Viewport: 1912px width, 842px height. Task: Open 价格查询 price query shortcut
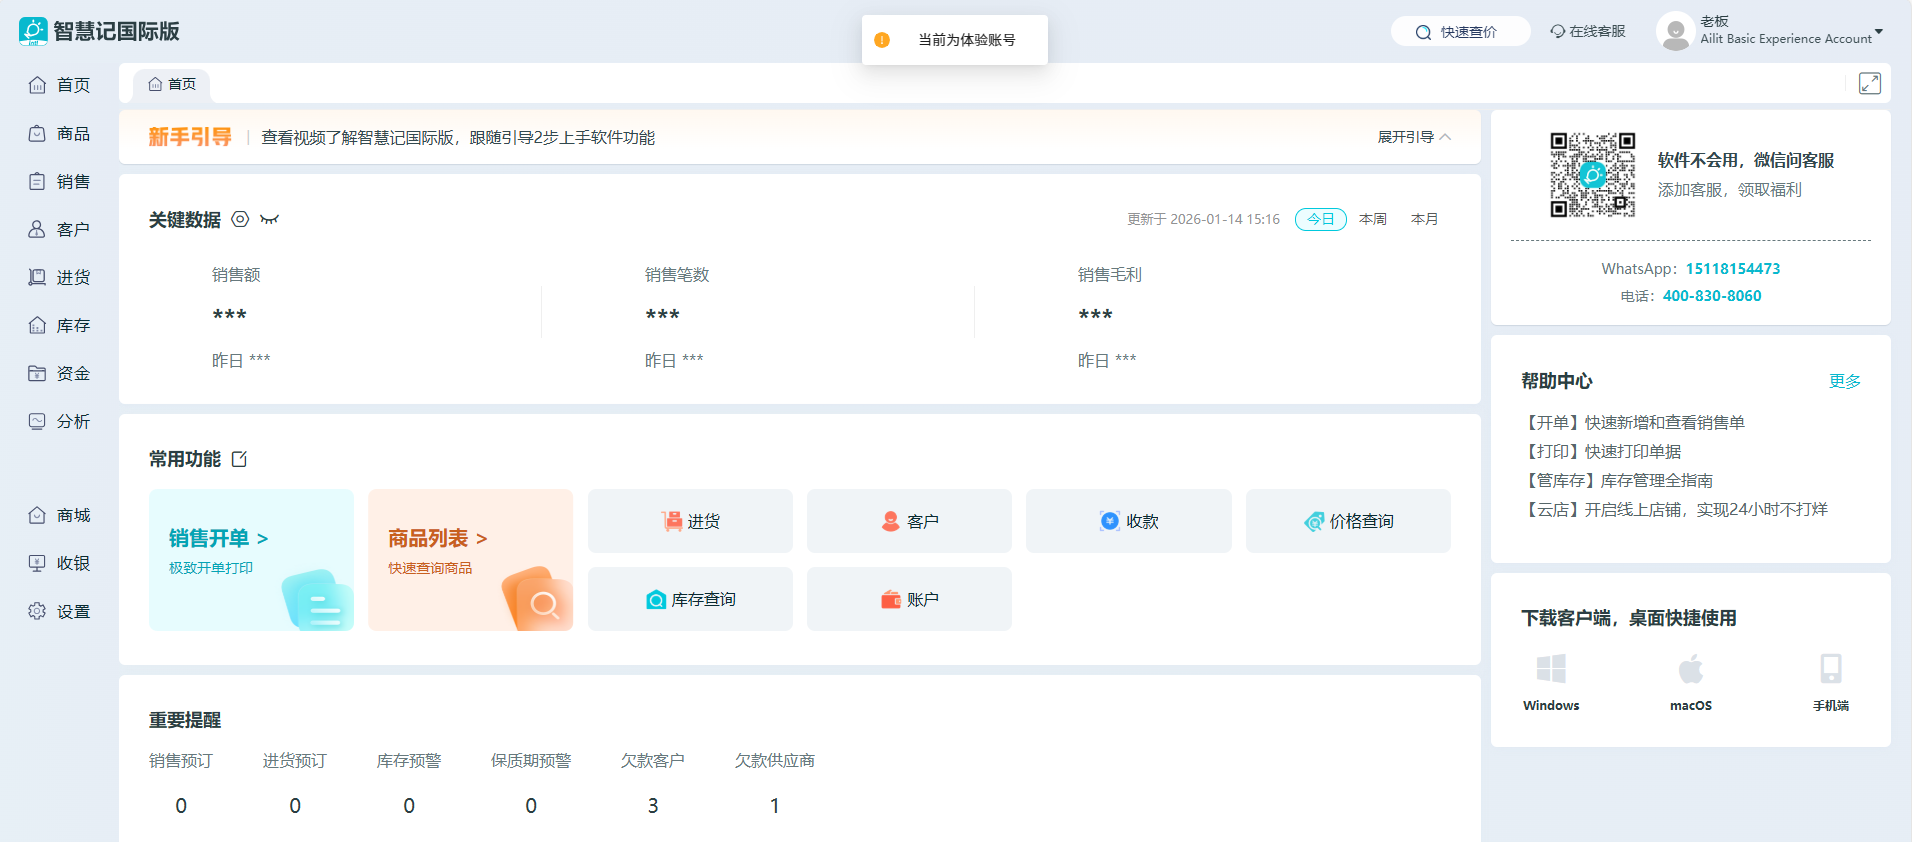1348,521
